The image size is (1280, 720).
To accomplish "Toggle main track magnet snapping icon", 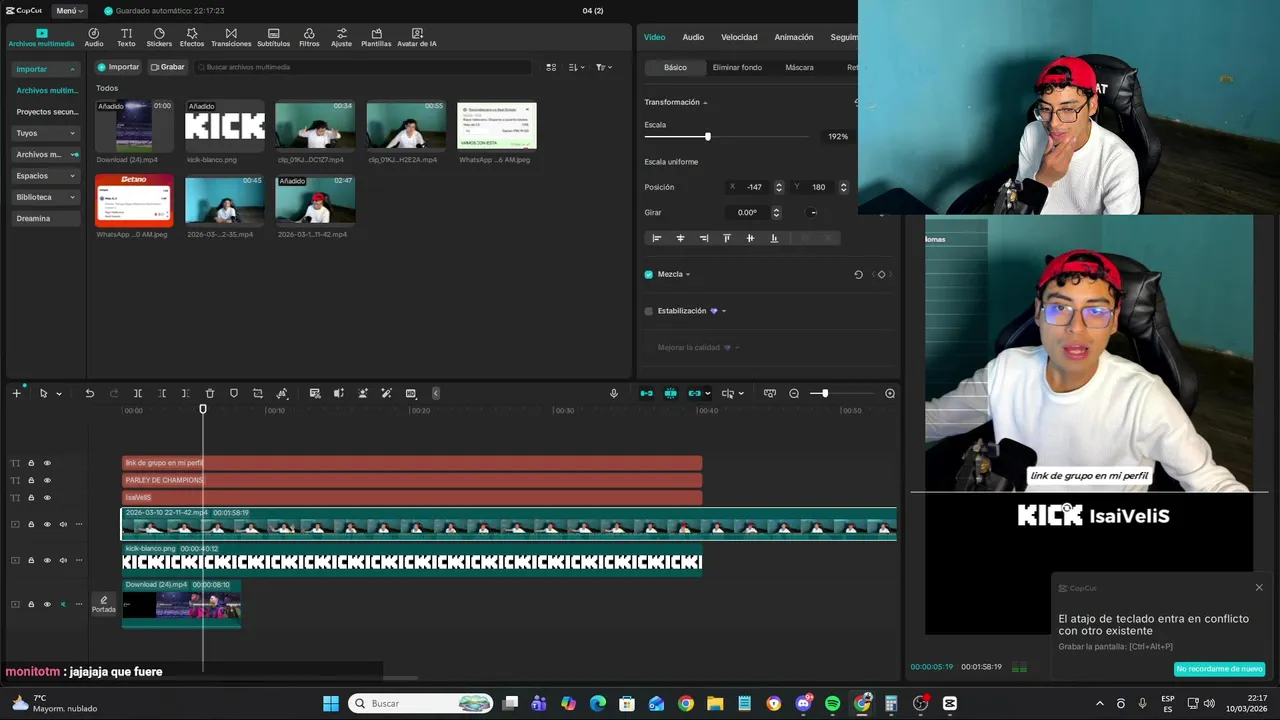I will tap(646, 393).
